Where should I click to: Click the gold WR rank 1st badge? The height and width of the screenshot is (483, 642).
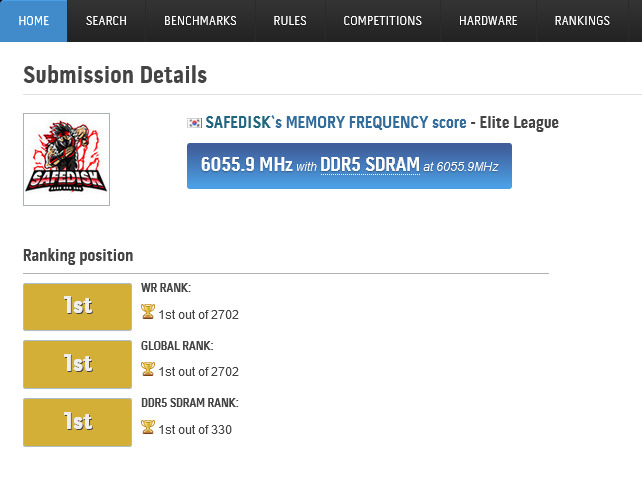77,307
